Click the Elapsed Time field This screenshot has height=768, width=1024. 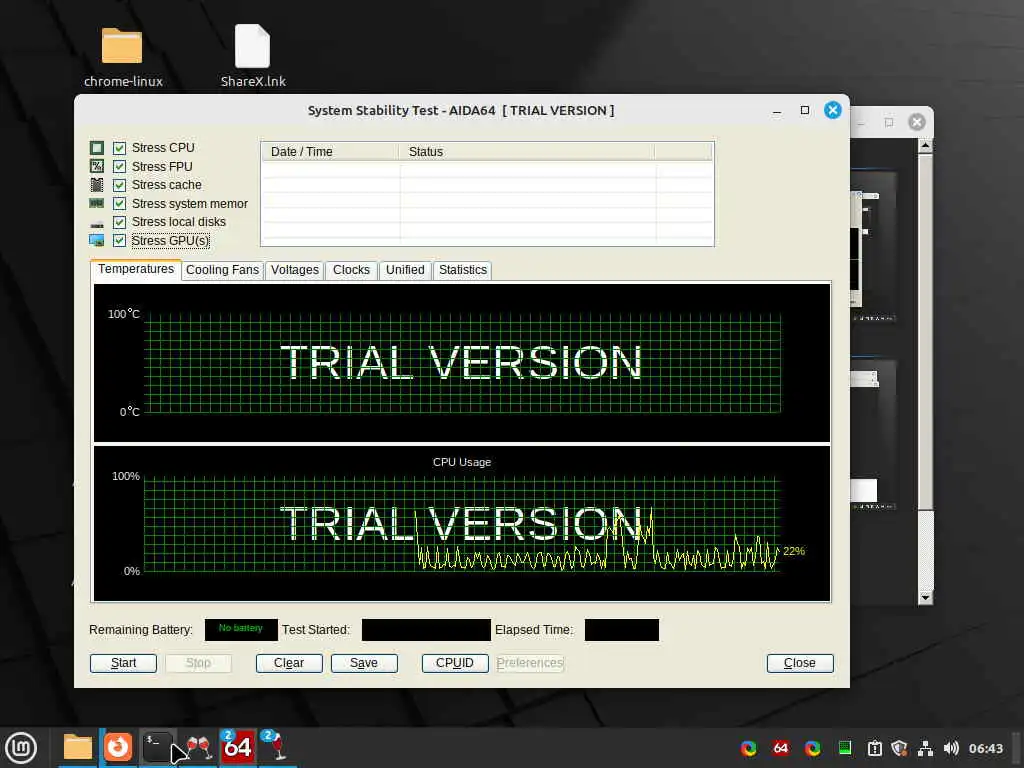coord(622,630)
